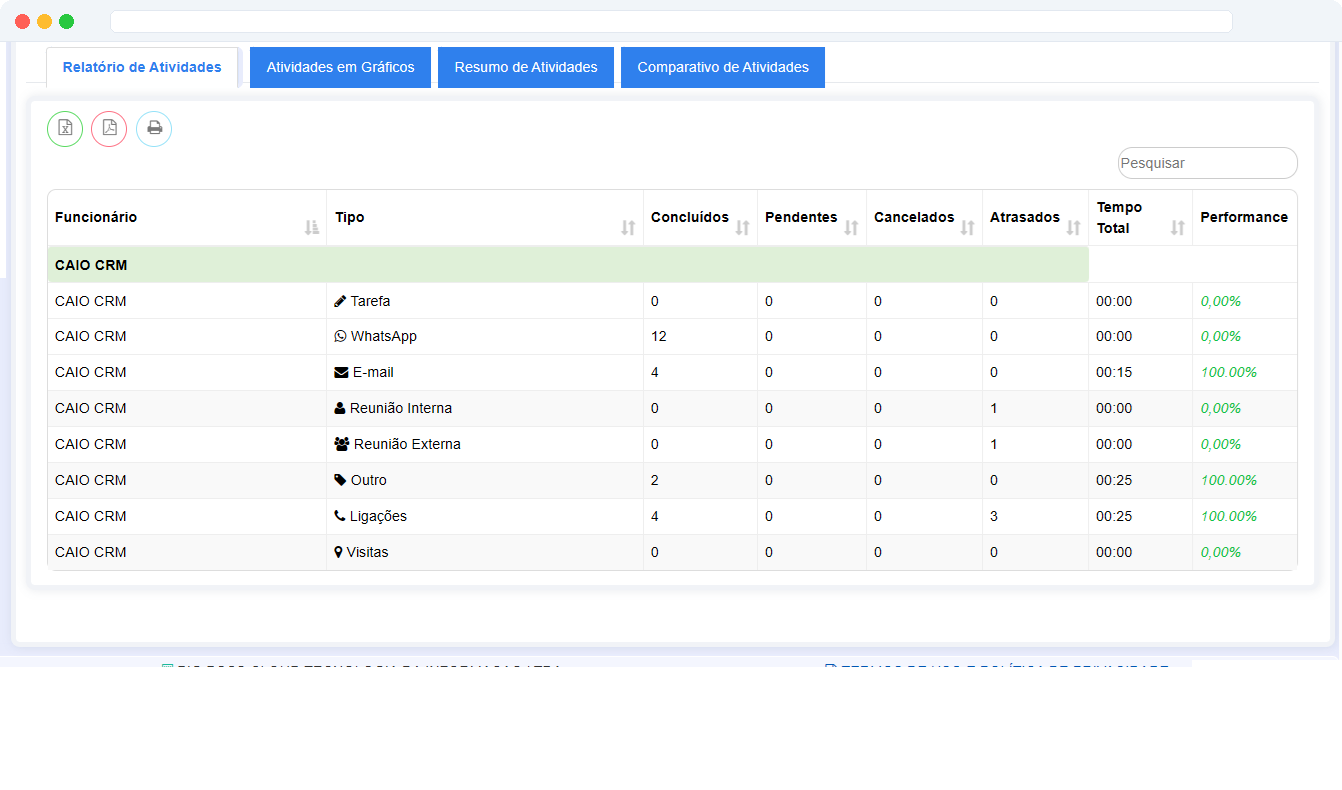This screenshot has height=790, width=1342.
Task: Click the 2 completed count for Outro
Action: (655, 481)
